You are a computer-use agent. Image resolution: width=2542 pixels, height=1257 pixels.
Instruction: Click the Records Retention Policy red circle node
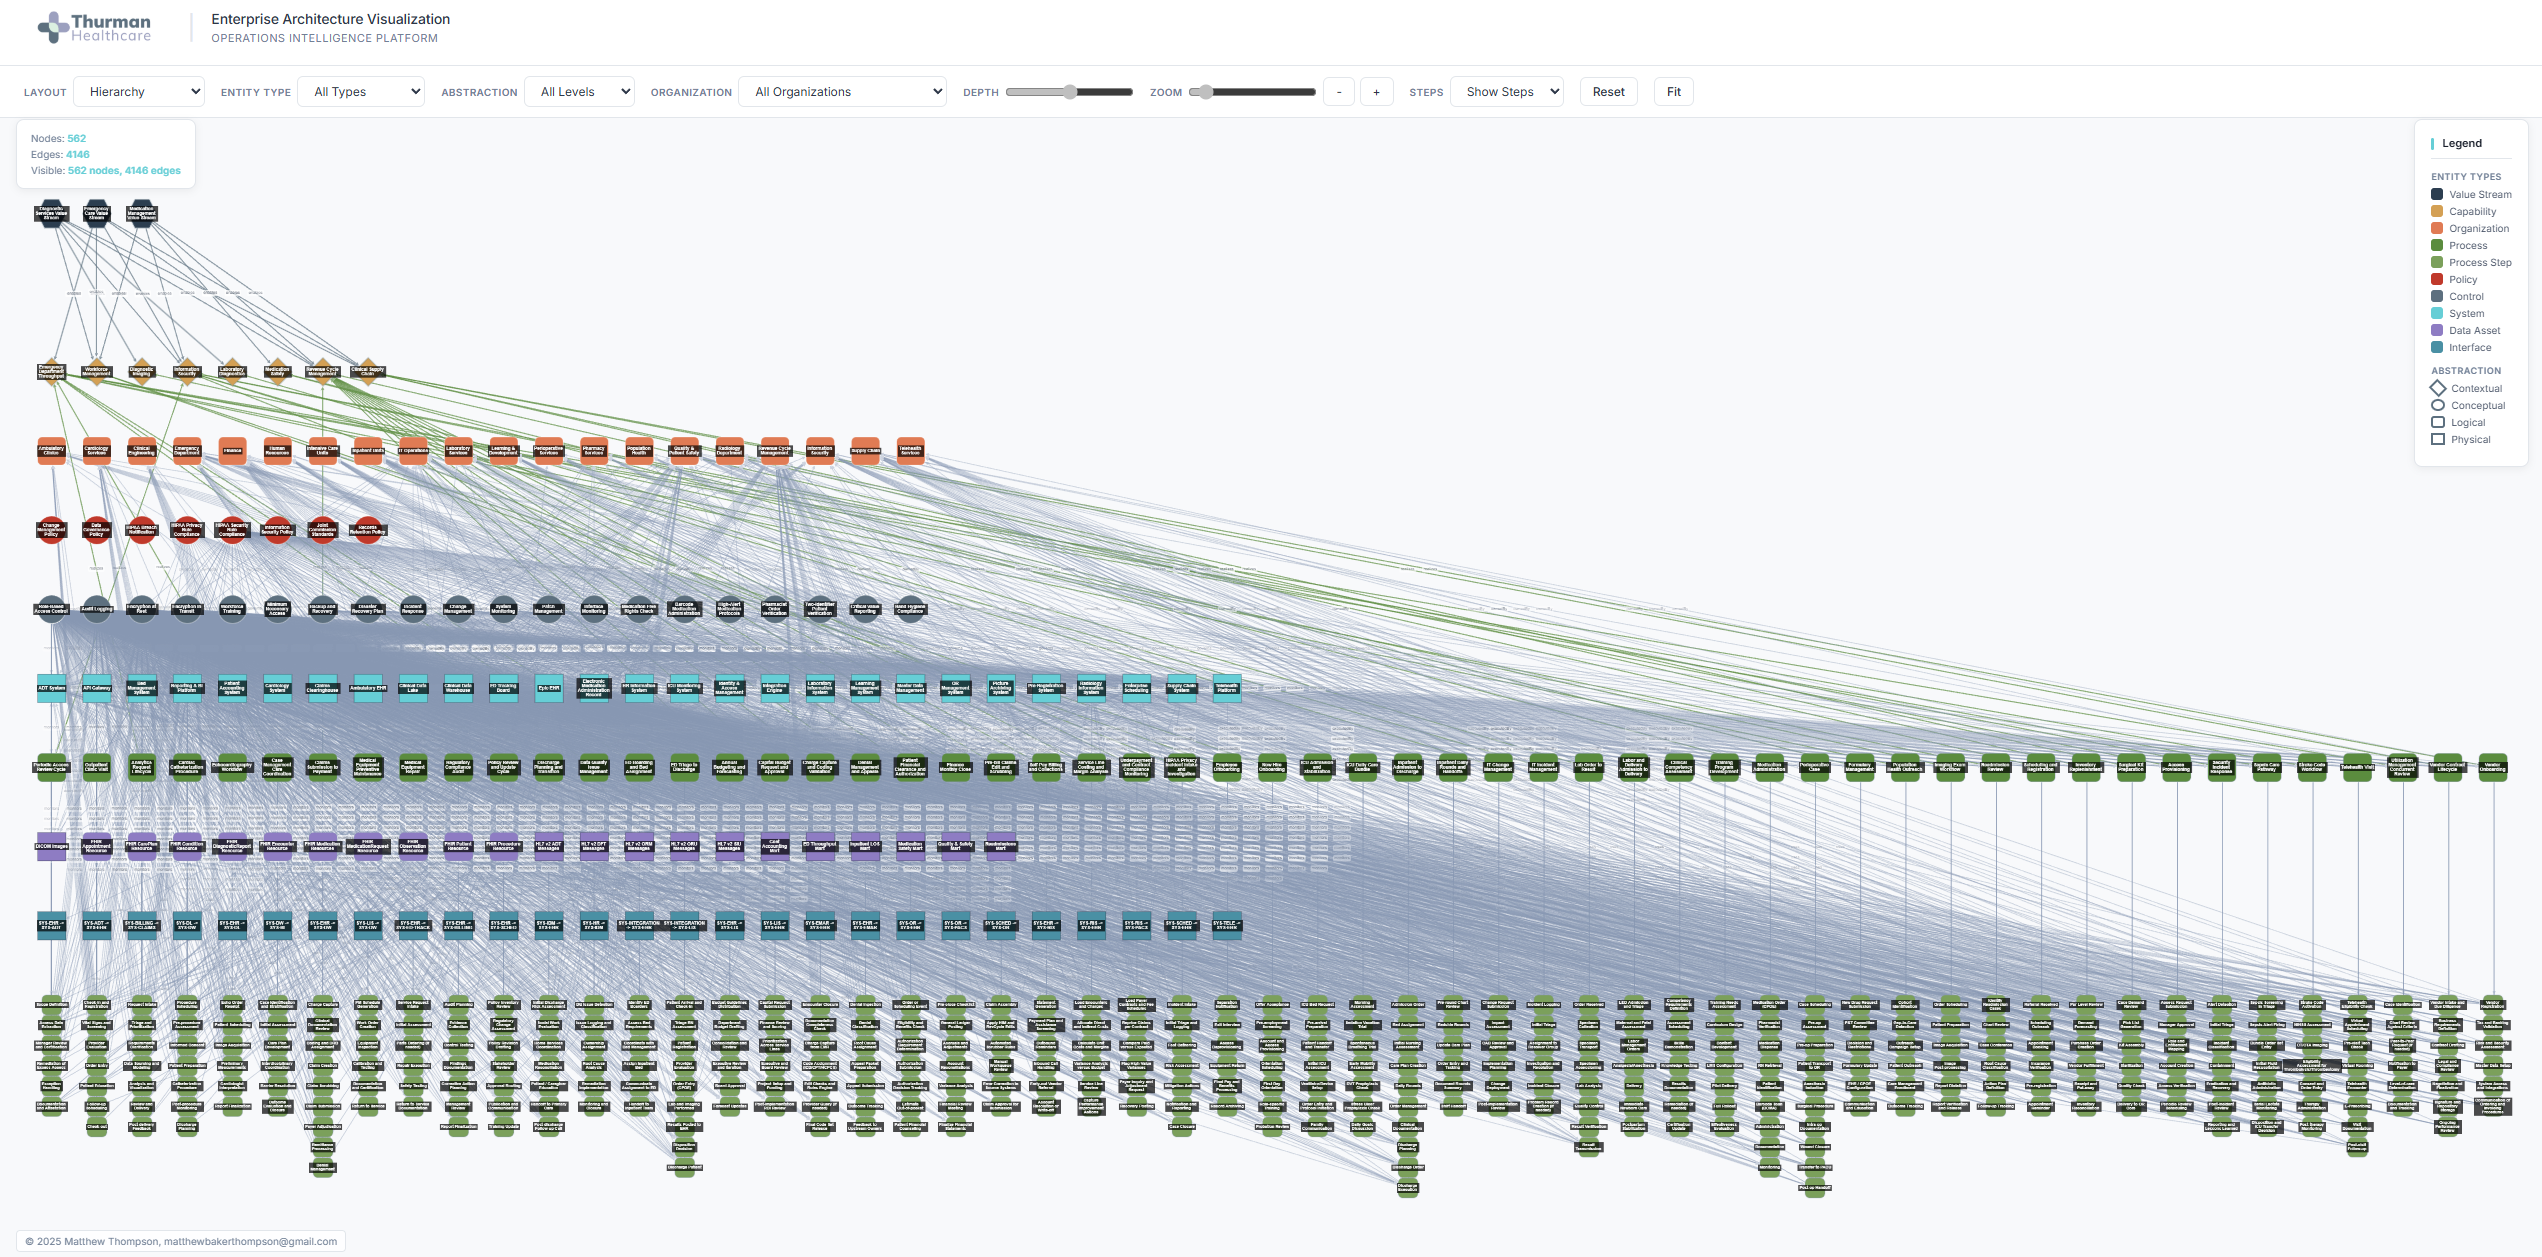(x=367, y=530)
